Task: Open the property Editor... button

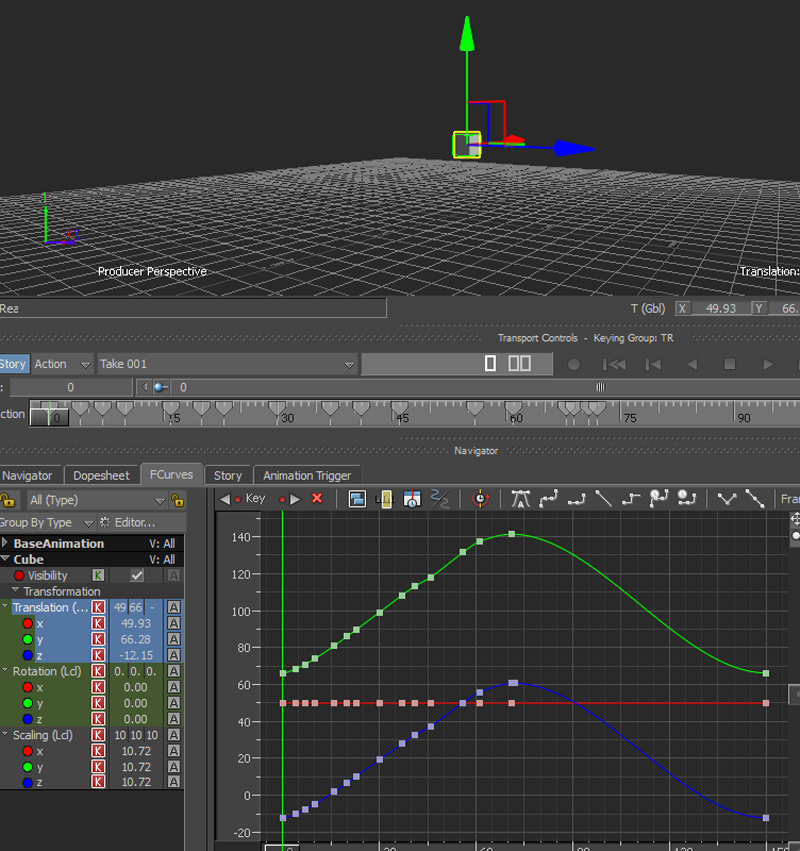Action: coord(128,523)
